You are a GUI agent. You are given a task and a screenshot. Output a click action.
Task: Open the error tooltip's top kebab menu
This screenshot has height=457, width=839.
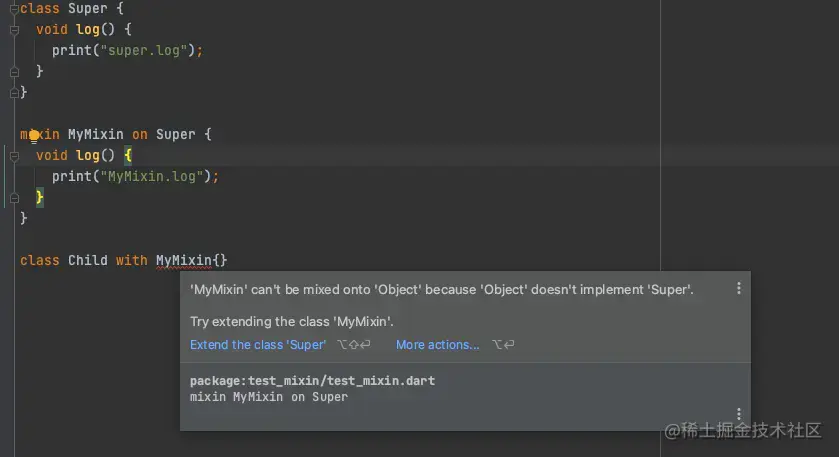click(738, 288)
